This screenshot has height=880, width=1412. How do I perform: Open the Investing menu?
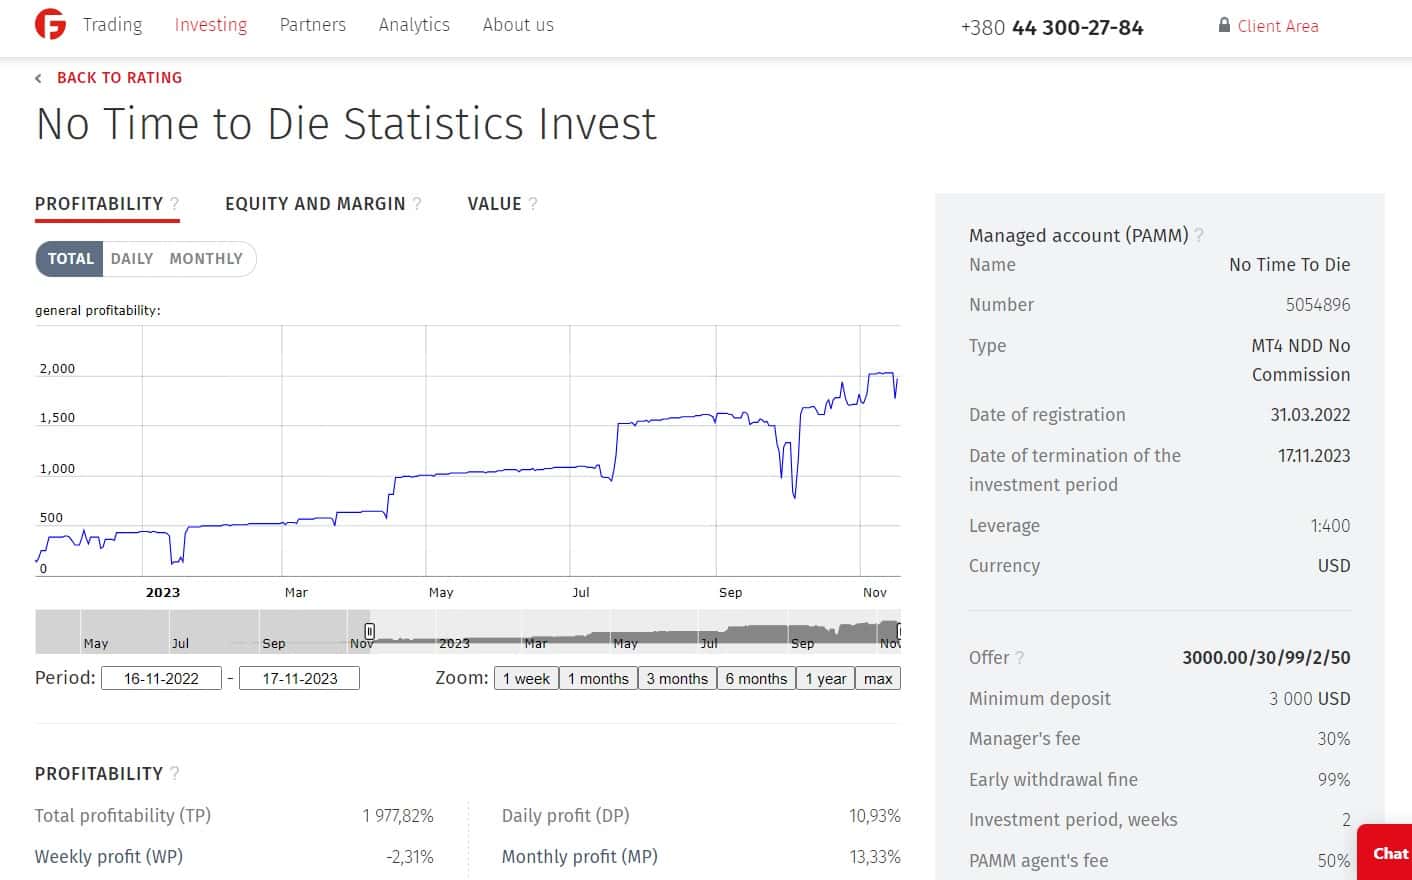click(210, 25)
